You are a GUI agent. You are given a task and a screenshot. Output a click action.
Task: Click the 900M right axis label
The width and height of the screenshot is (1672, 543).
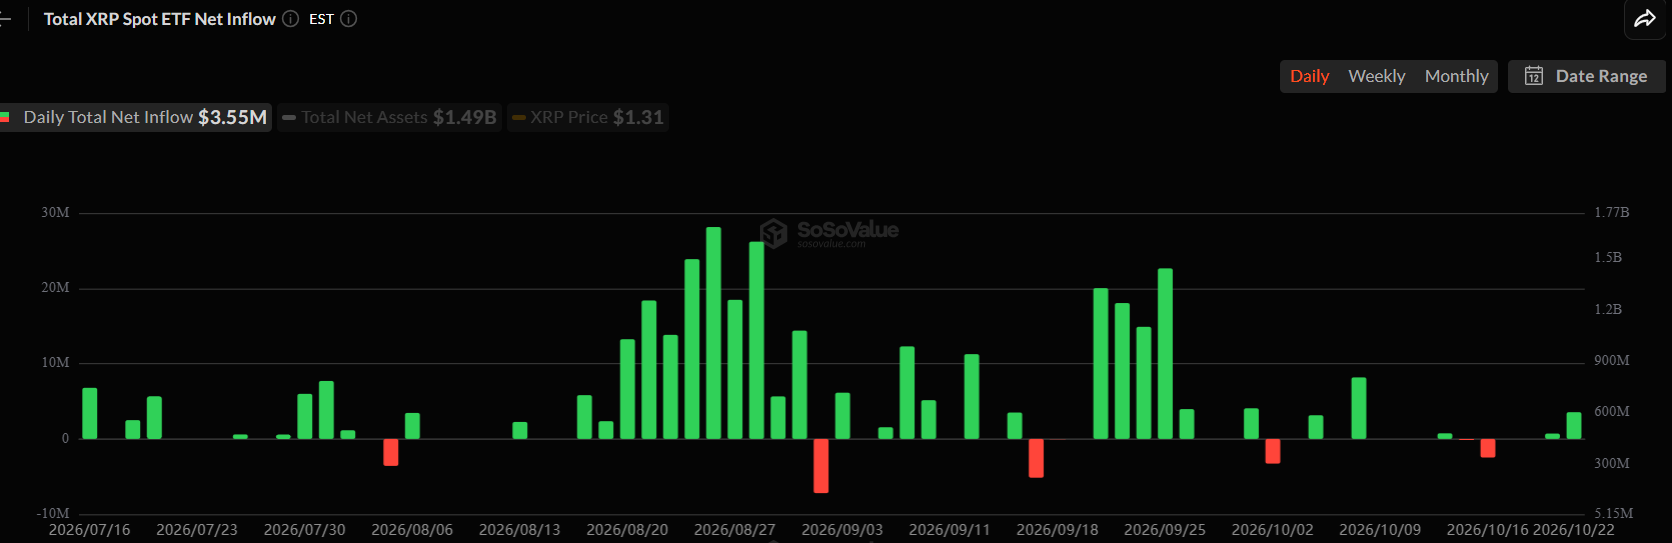1612,360
